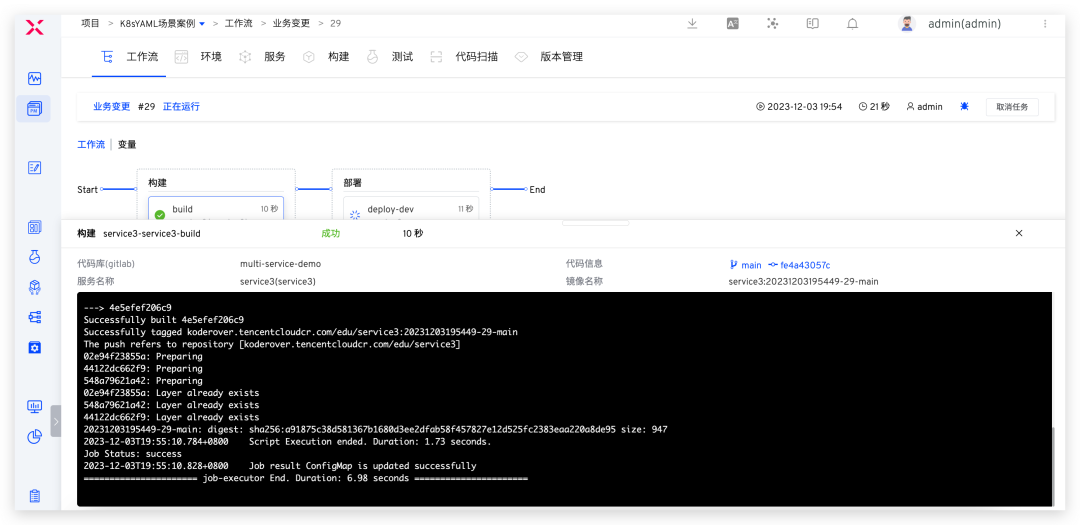The height and width of the screenshot is (525, 1080).
Task: Select the deploy-dev job card
Action: (x=411, y=209)
